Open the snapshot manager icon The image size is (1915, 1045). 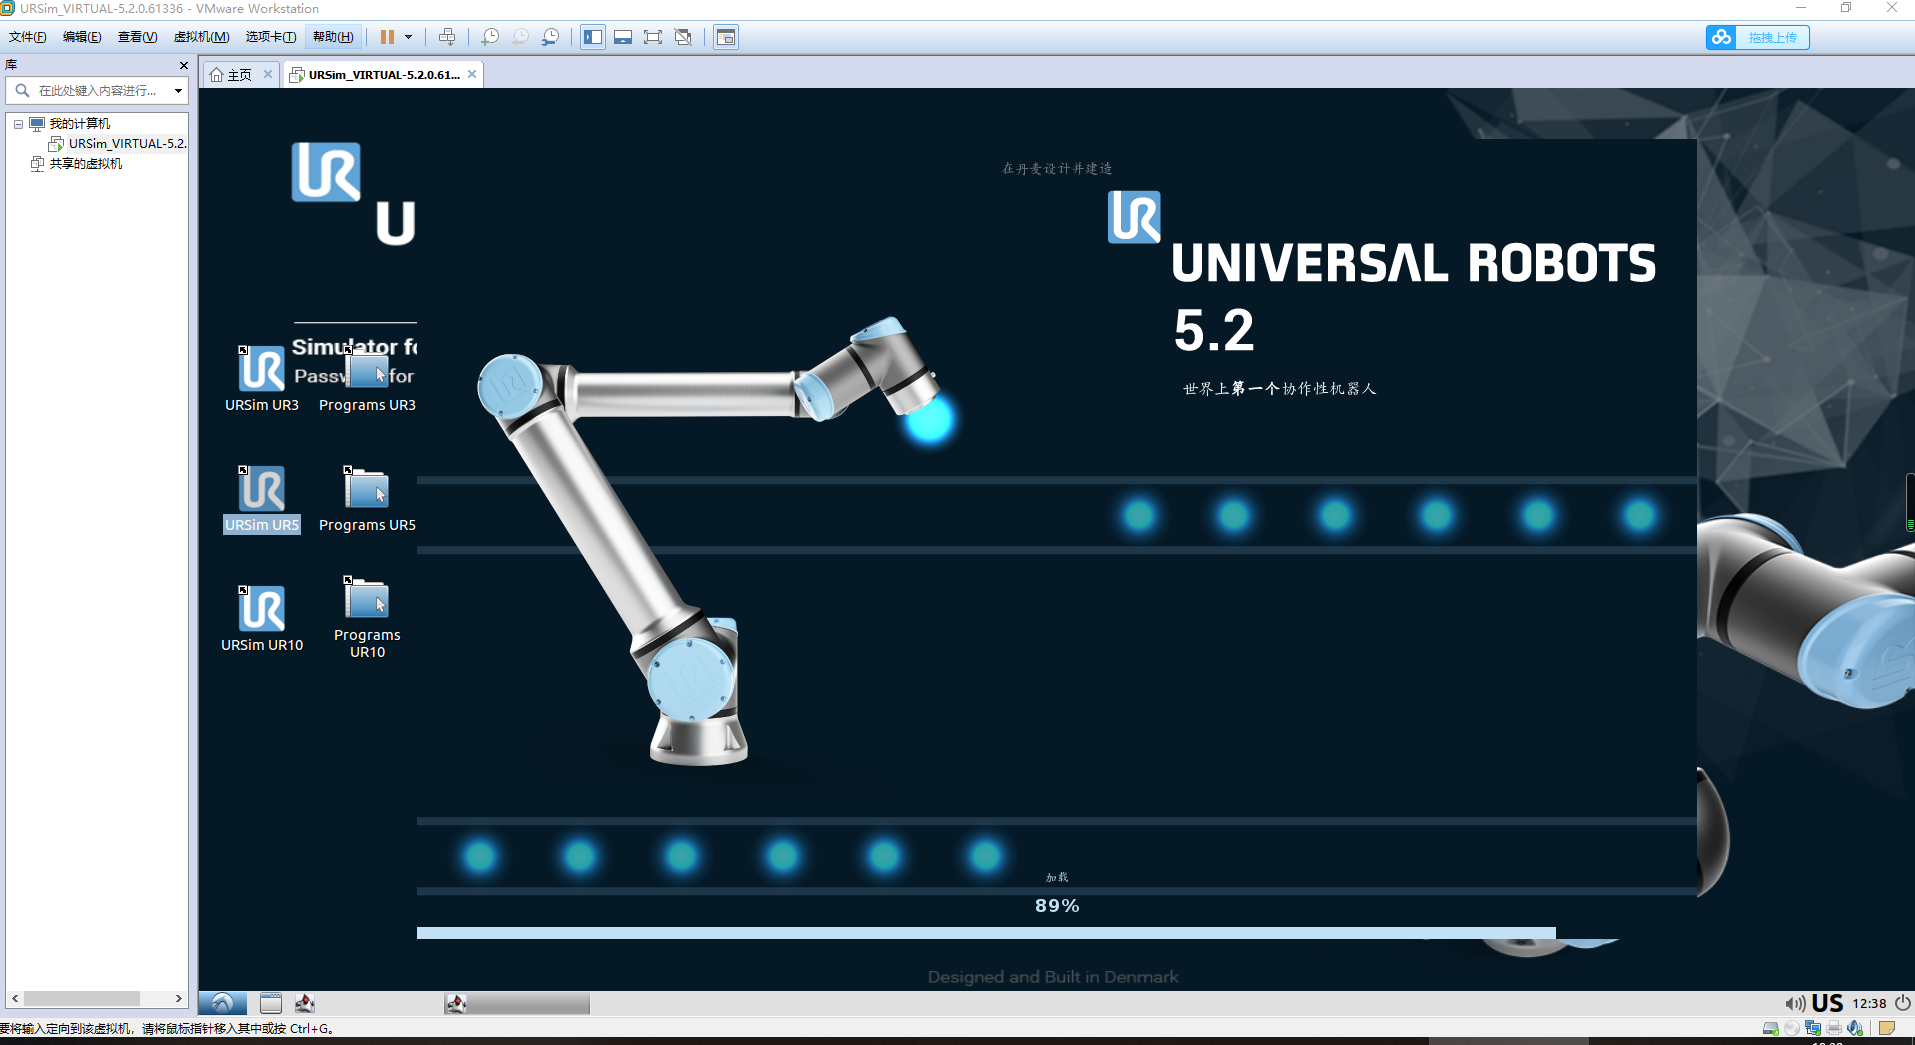click(x=550, y=37)
